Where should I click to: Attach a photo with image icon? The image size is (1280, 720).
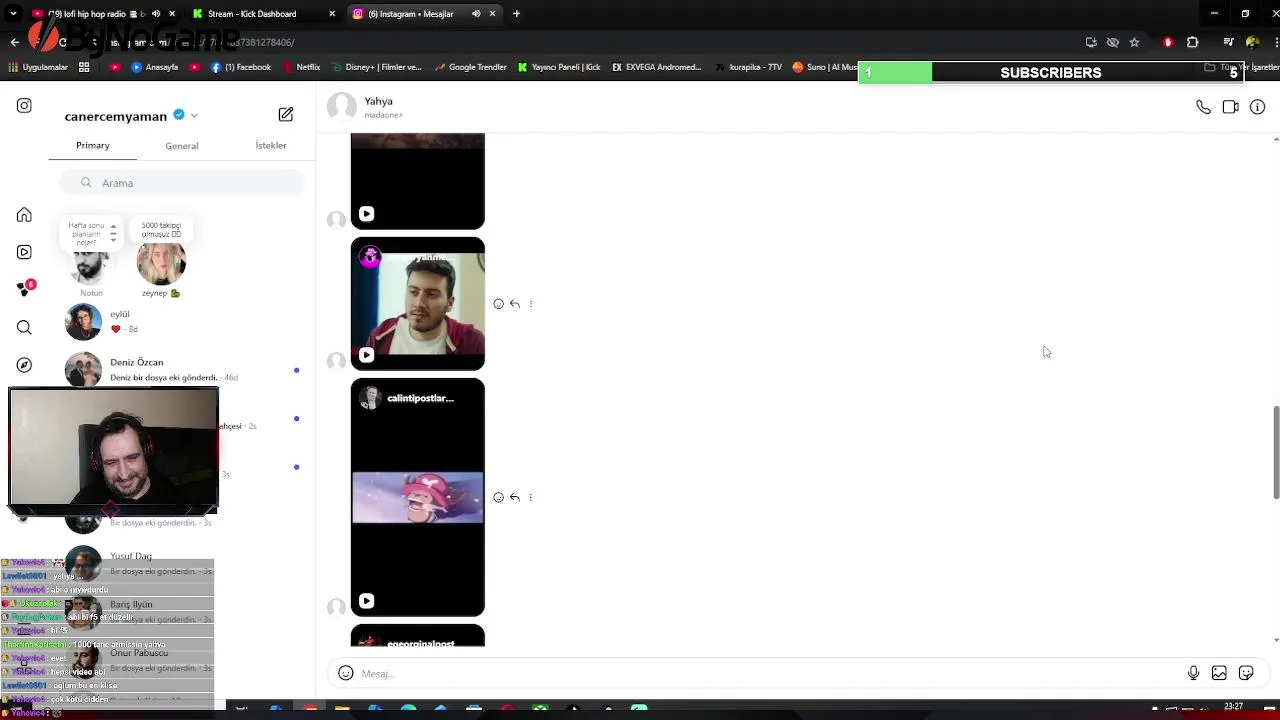(1219, 673)
